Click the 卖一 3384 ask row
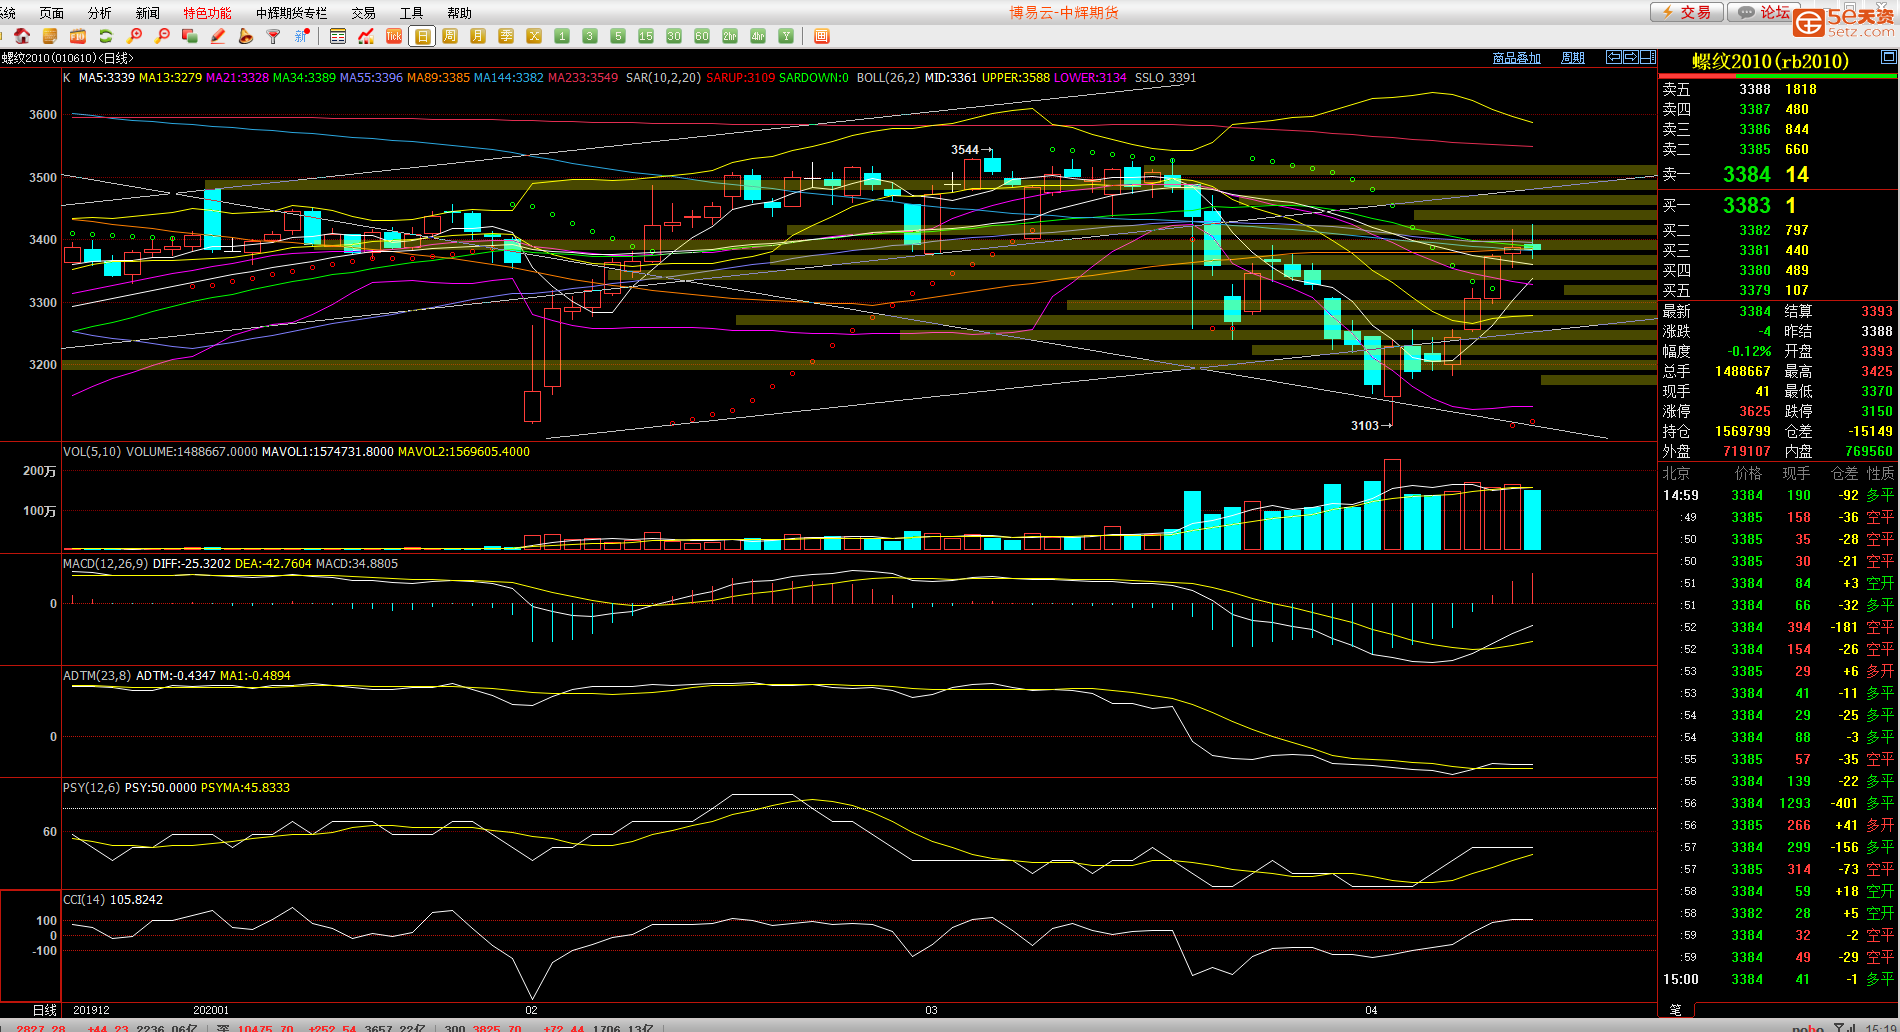This screenshot has height=1032, width=1900. (x=1778, y=174)
